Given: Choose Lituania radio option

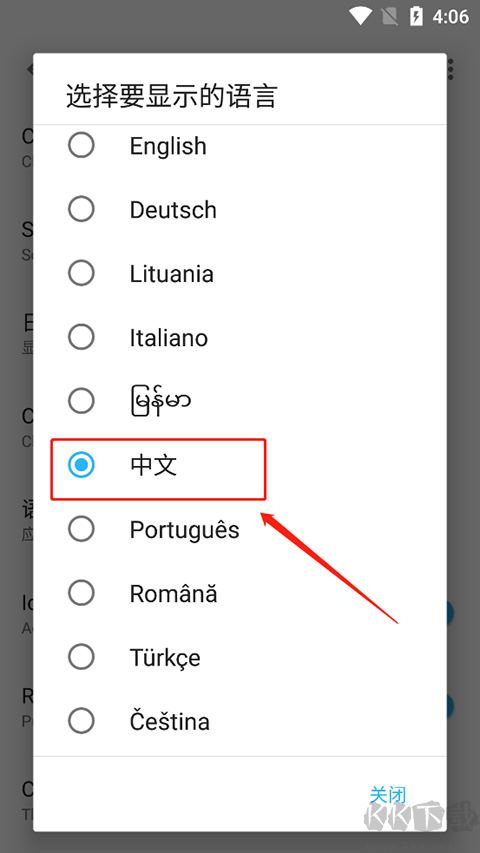Looking at the screenshot, I should [81, 273].
